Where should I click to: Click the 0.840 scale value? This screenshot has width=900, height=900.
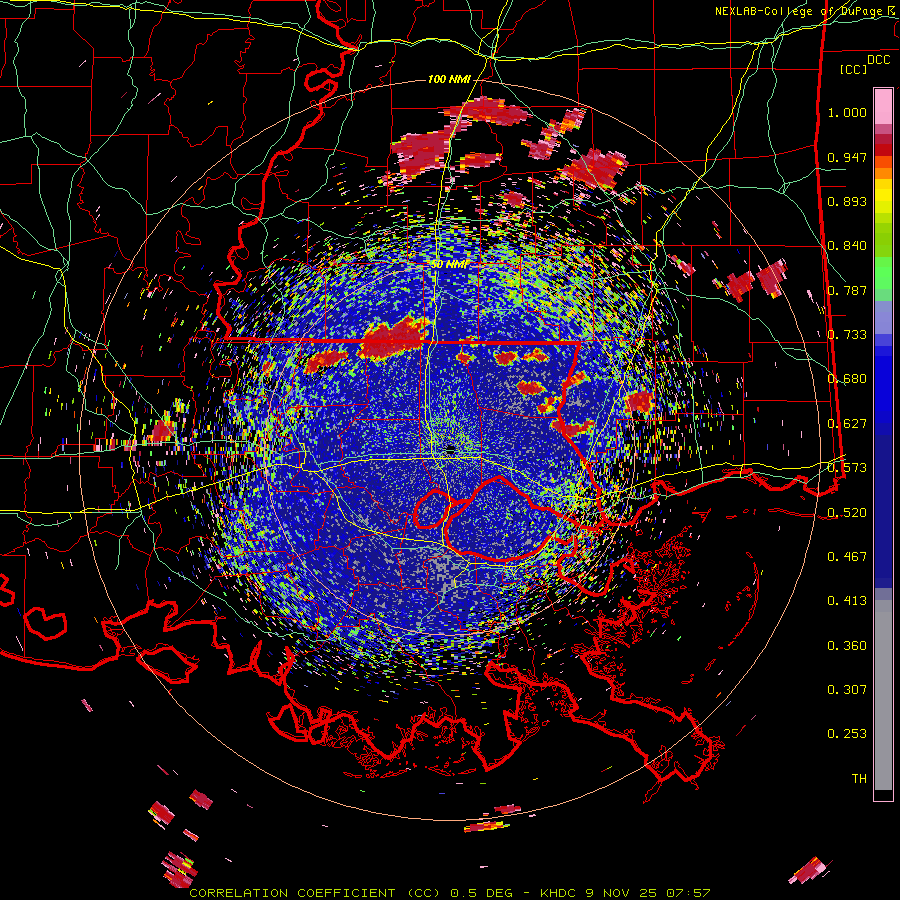click(847, 246)
